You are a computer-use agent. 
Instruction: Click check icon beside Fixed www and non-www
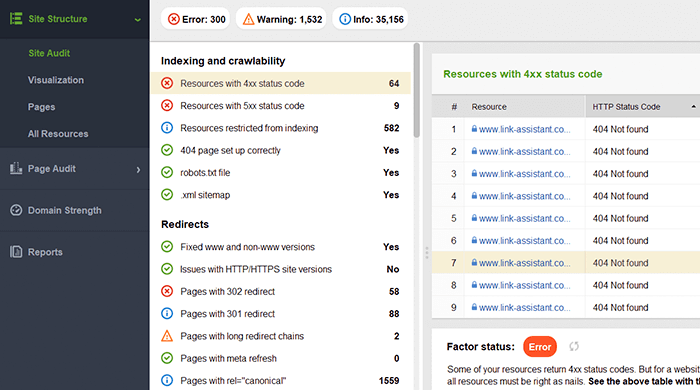(x=167, y=247)
